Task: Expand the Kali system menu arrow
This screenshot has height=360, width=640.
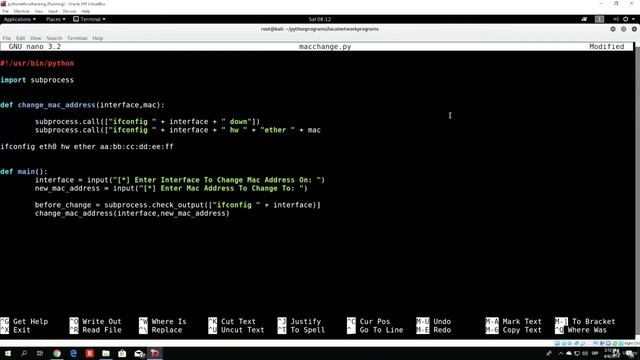Action: pyautogui.click(x=633, y=19)
